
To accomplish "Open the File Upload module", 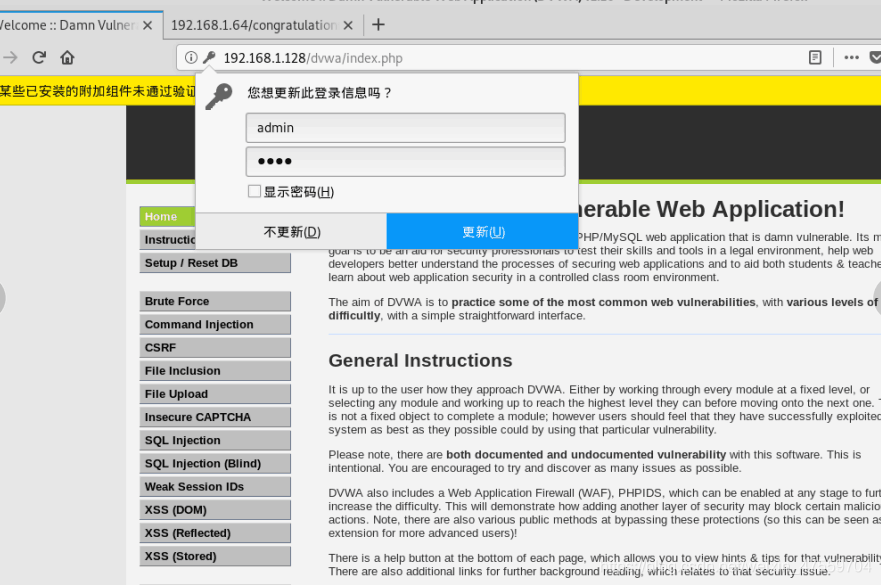I will [x=215, y=394].
